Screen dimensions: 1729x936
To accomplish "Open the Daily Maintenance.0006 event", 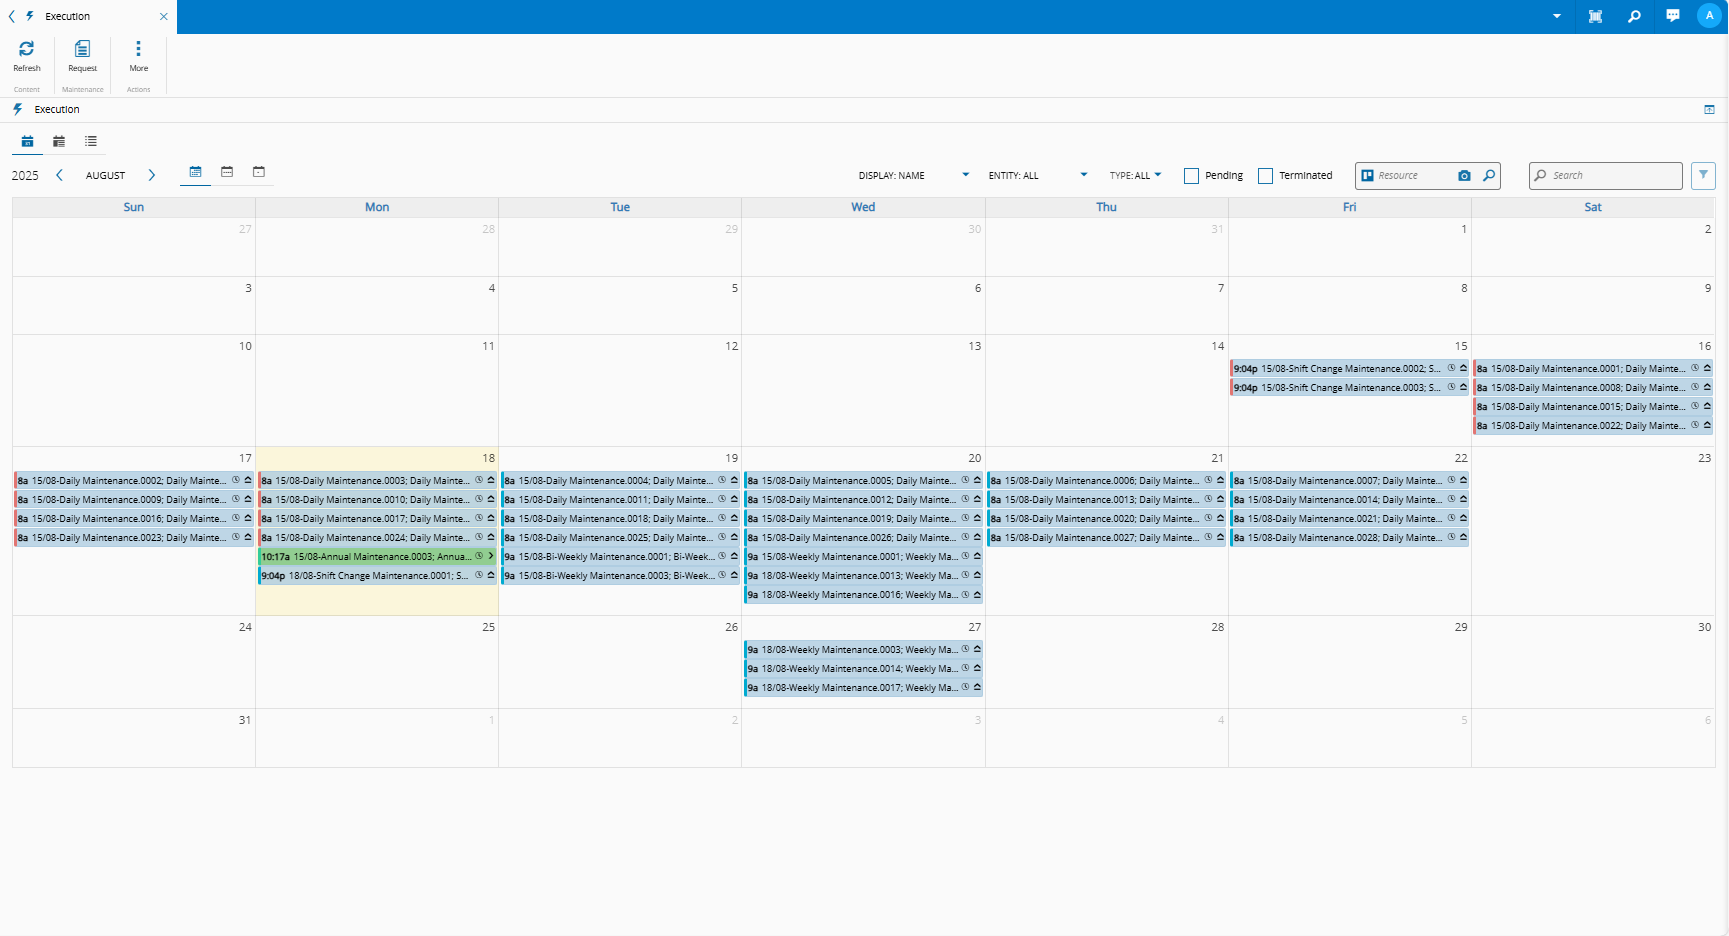I will 1106,481.
